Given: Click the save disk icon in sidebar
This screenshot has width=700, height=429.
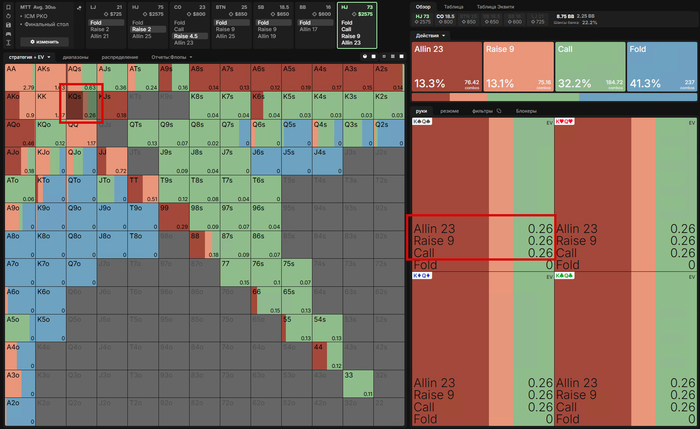Looking at the screenshot, I should 8,25.
